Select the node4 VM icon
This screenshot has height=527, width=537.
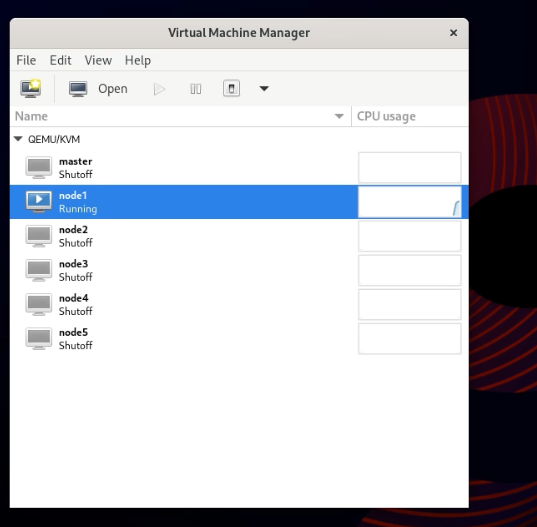coord(39,305)
